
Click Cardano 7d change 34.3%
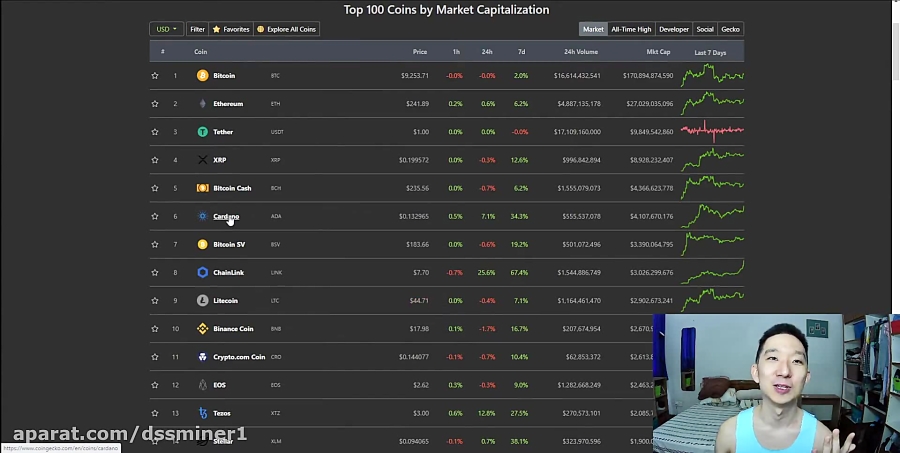point(519,216)
